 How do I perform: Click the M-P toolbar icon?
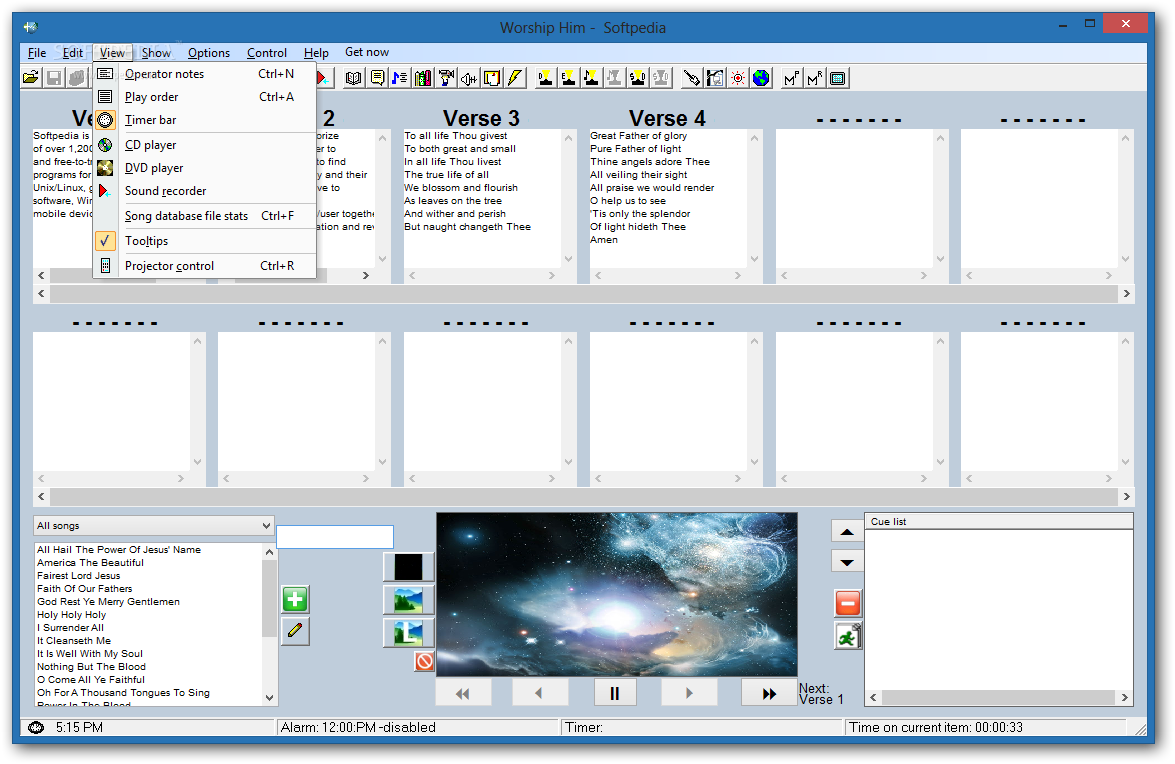coord(792,78)
